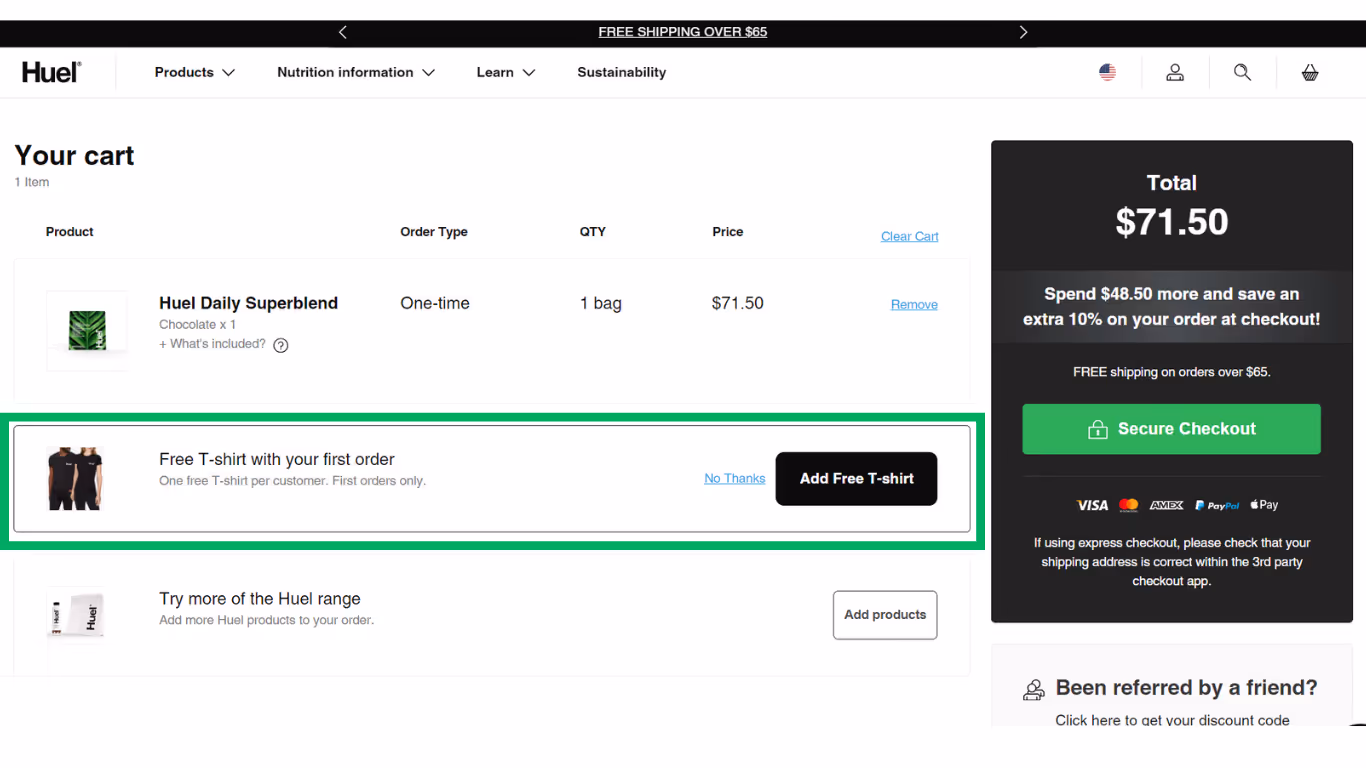Click the Visa payment logo
This screenshot has height=768, width=1366.
tap(1092, 505)
